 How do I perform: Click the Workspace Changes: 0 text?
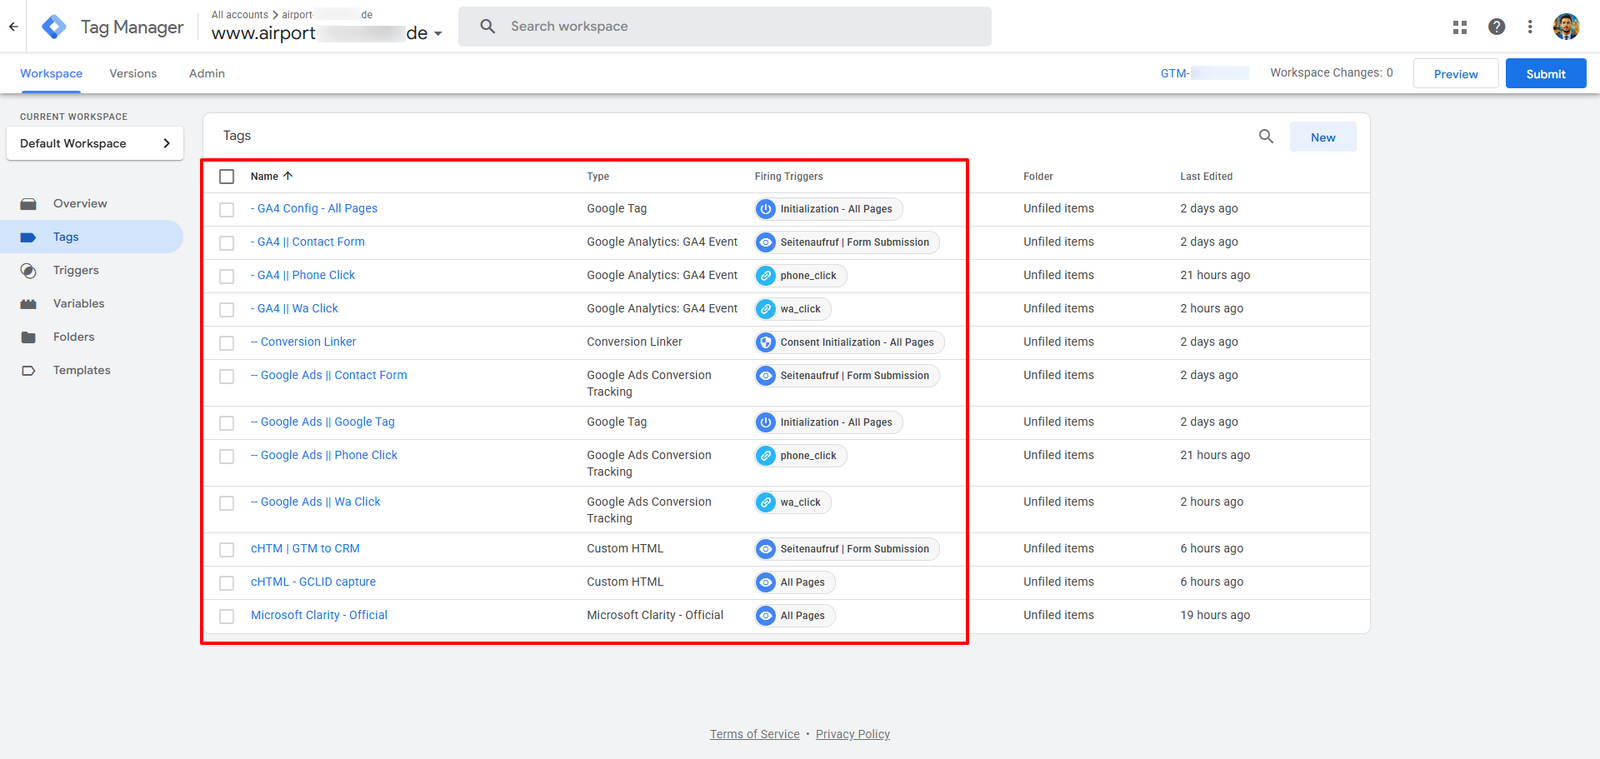click(x=1331, y=73)
